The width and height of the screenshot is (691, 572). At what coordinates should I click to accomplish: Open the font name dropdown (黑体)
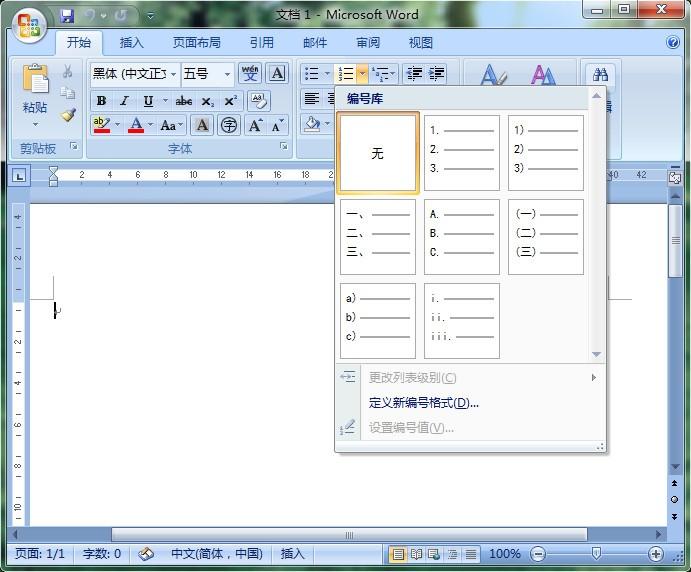[173, 74]
